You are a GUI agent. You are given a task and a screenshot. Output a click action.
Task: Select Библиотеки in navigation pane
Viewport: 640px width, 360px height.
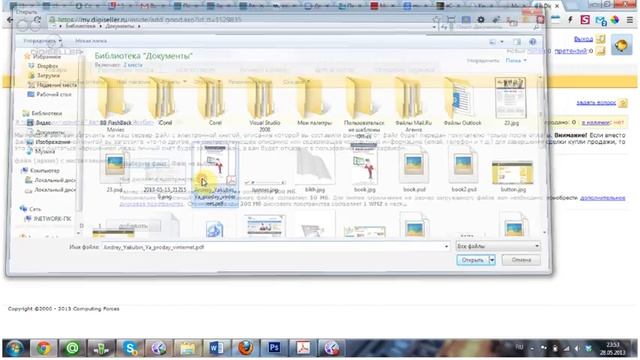point(47,113)
